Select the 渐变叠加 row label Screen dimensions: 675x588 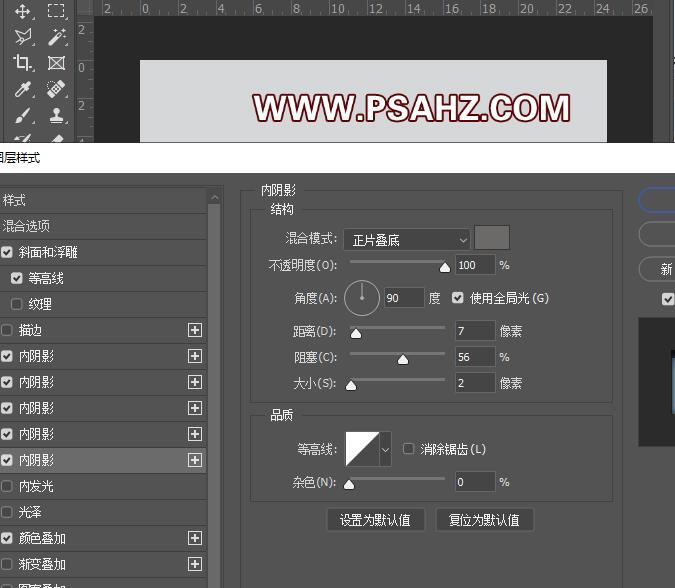(42, 564)
